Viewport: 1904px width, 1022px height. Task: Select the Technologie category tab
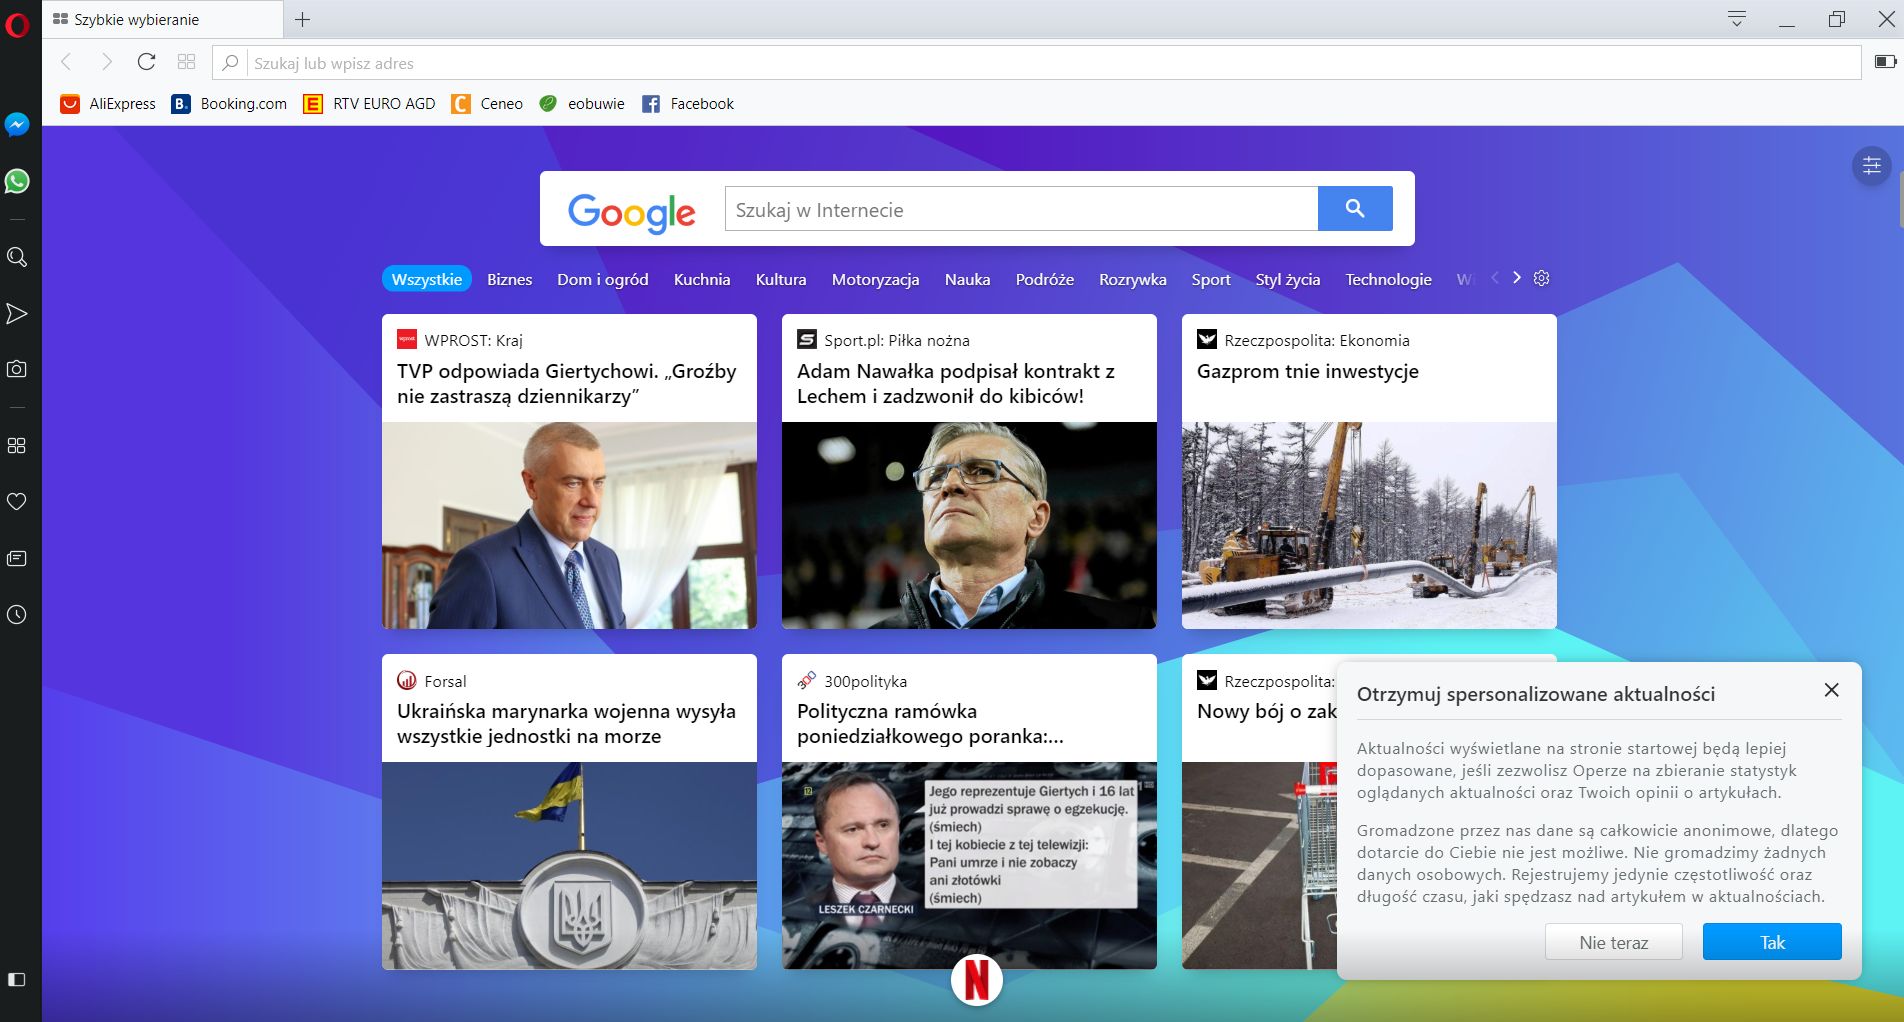point(1388,279)
